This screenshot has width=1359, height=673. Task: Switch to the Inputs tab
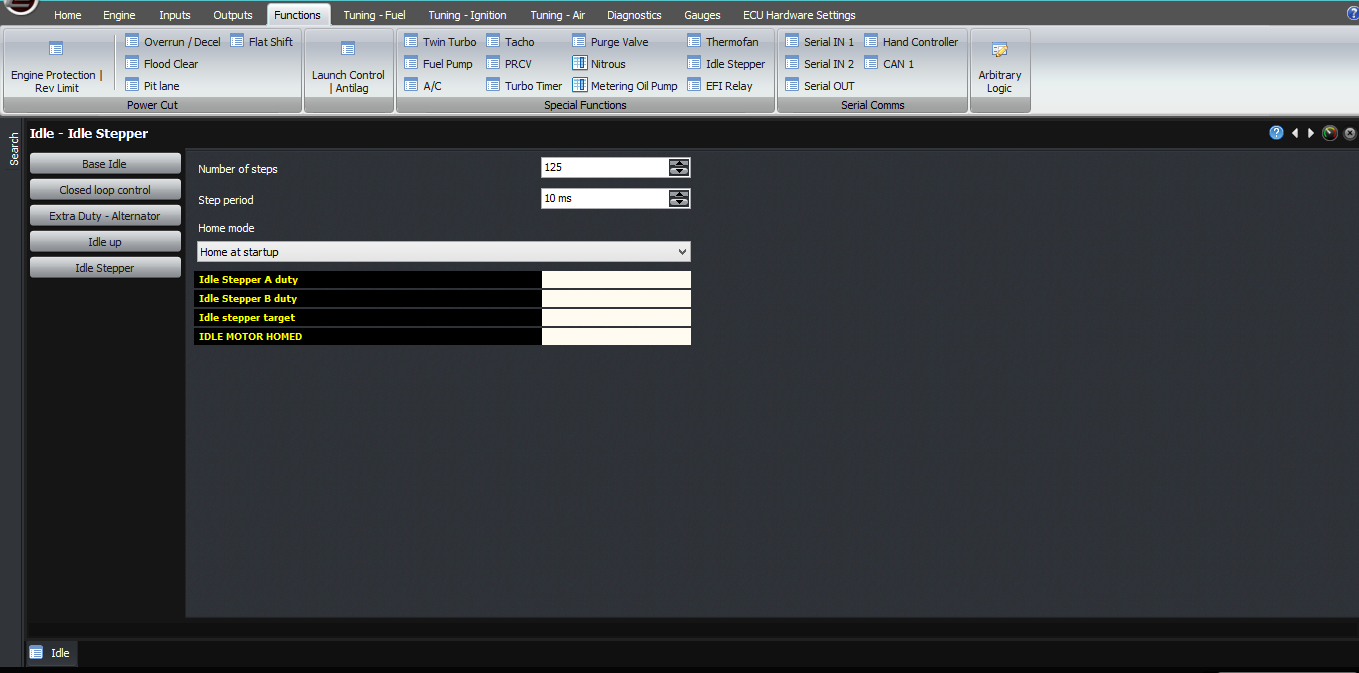click(175, 15)
